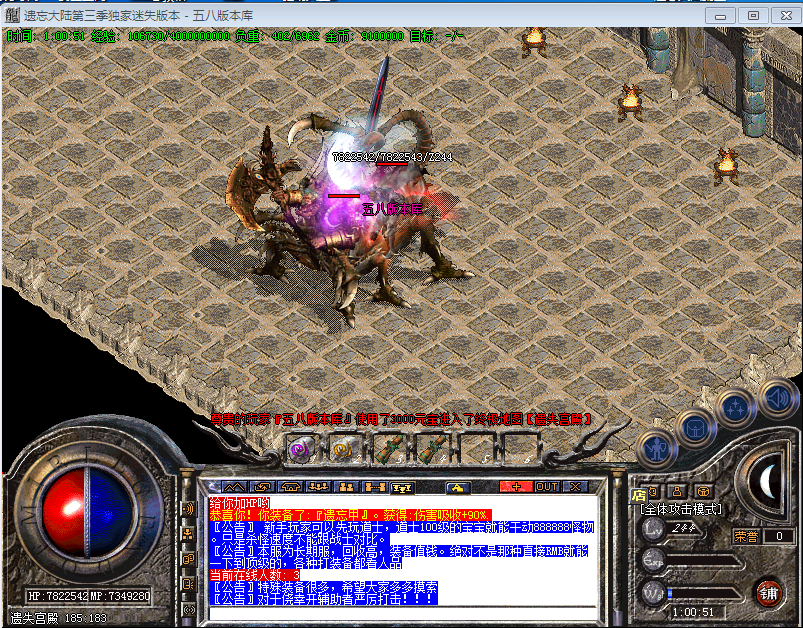
Task: Click the game clock 1:00:51 in bottom-right panel
Action: coord(693,612)
